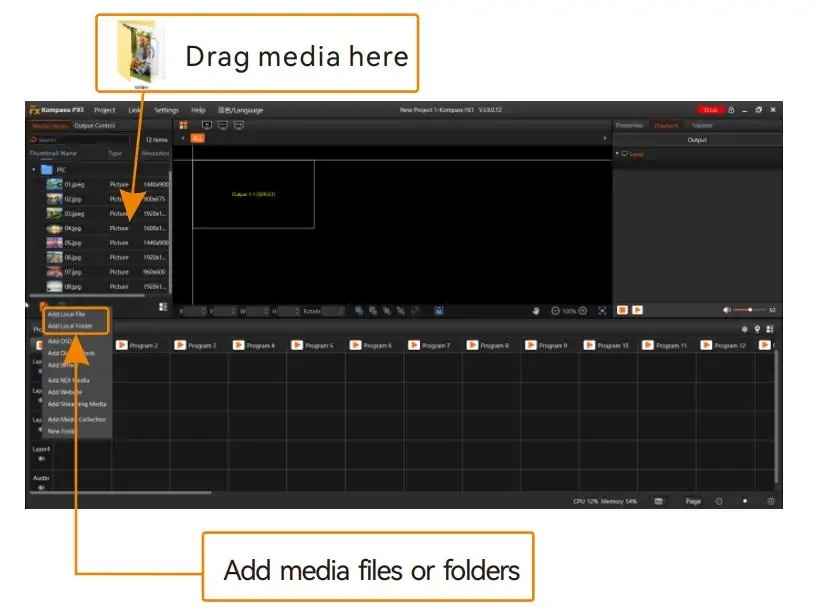
Task: Play Program 4
Action: (x=238, y=345)
